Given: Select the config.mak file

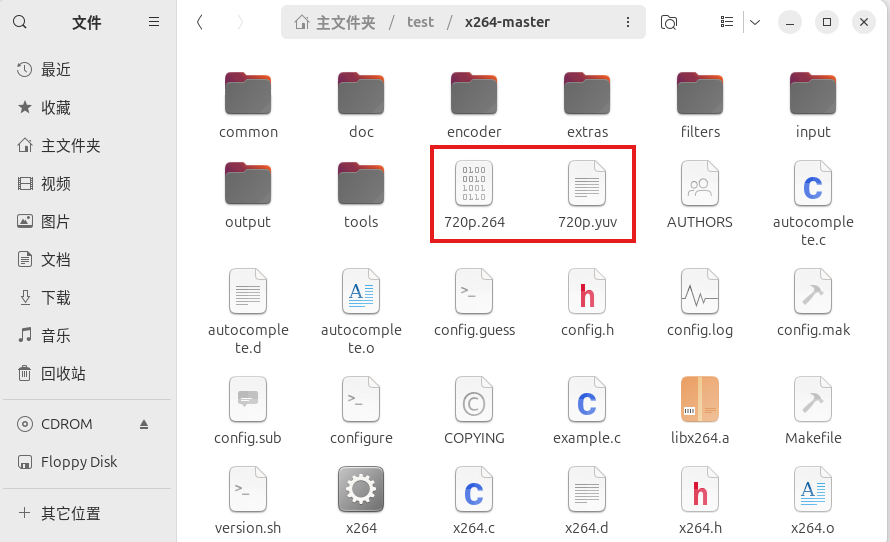Looking at the screenshot, I should (813, 304).
